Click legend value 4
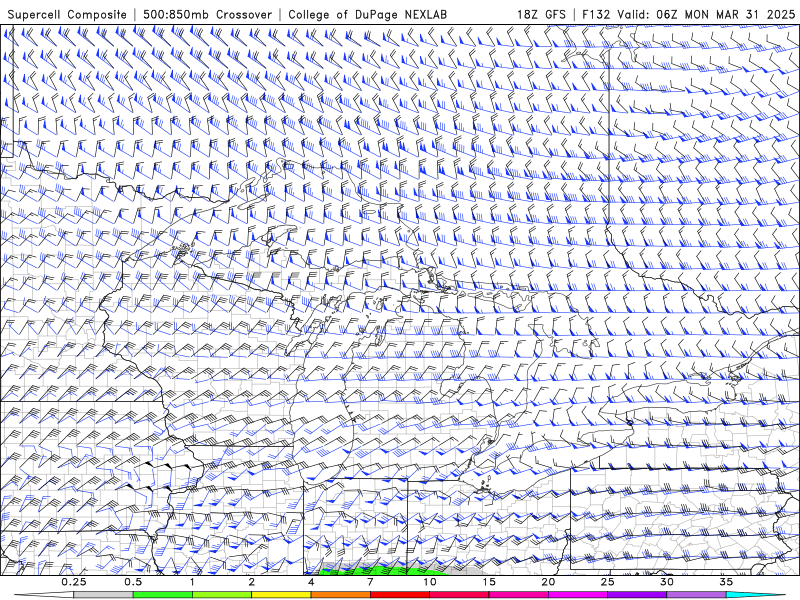 [311, 582]
